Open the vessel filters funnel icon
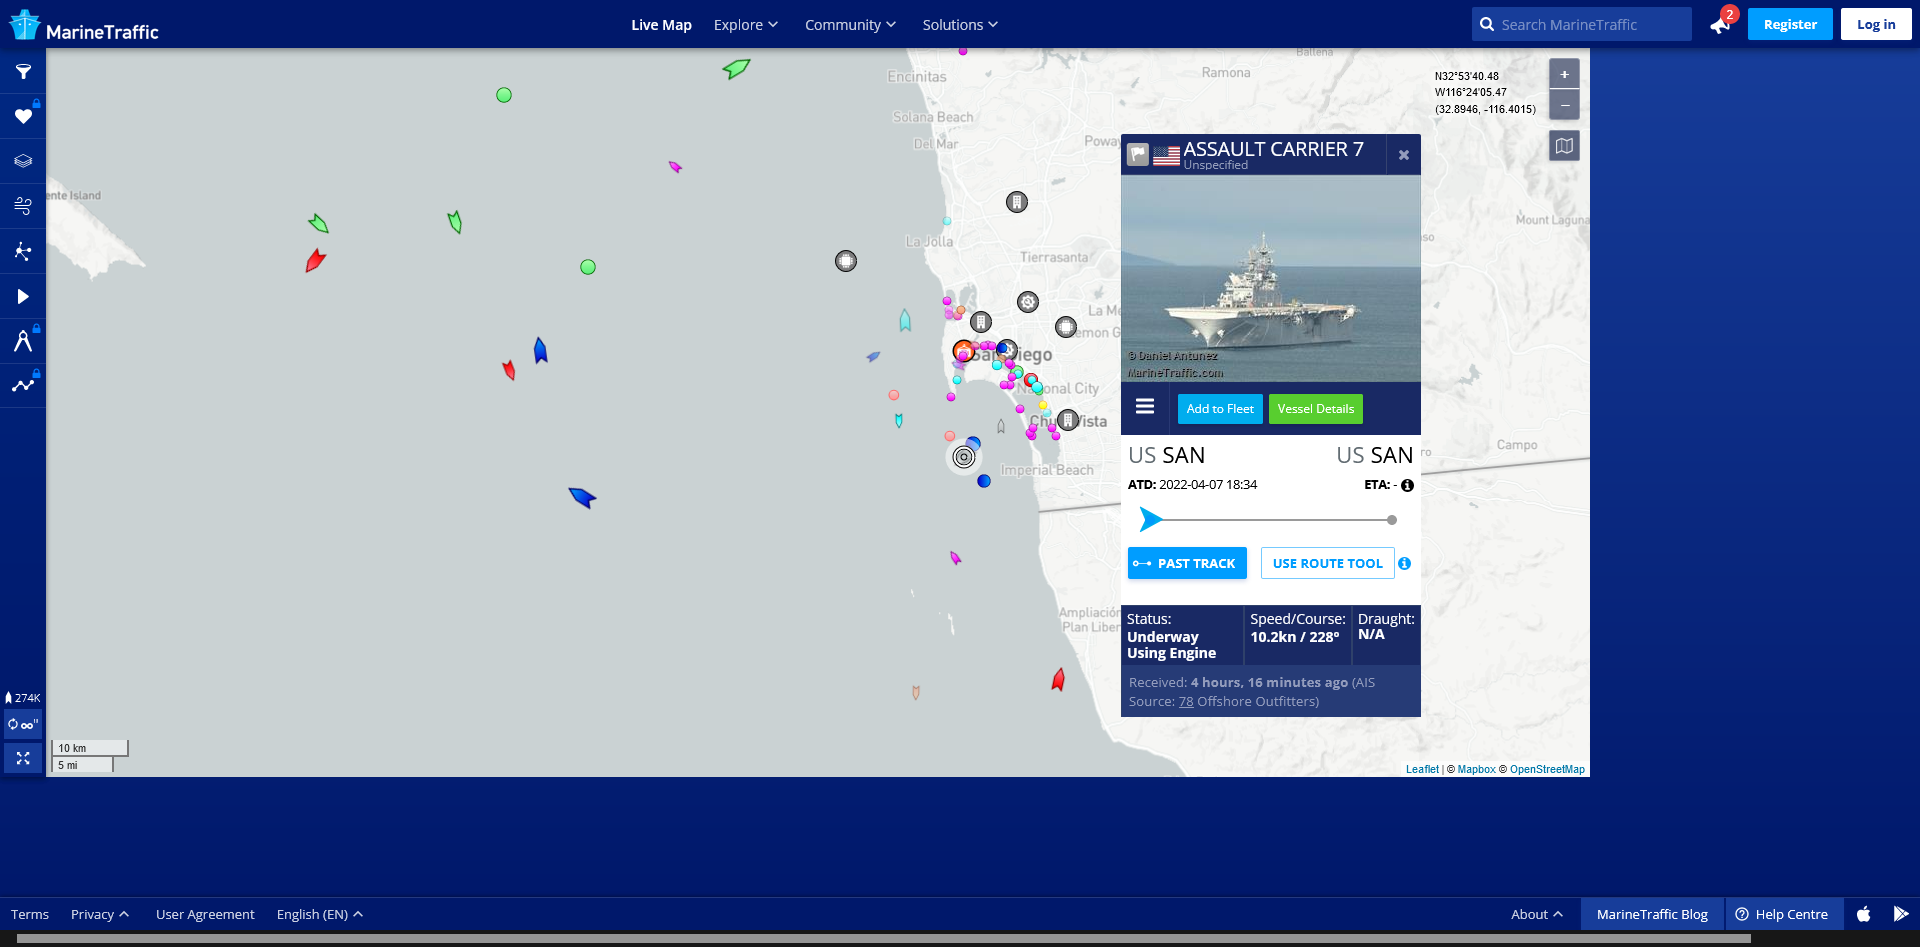Viewport: 1920px width, 947px height. click(23, 72)
